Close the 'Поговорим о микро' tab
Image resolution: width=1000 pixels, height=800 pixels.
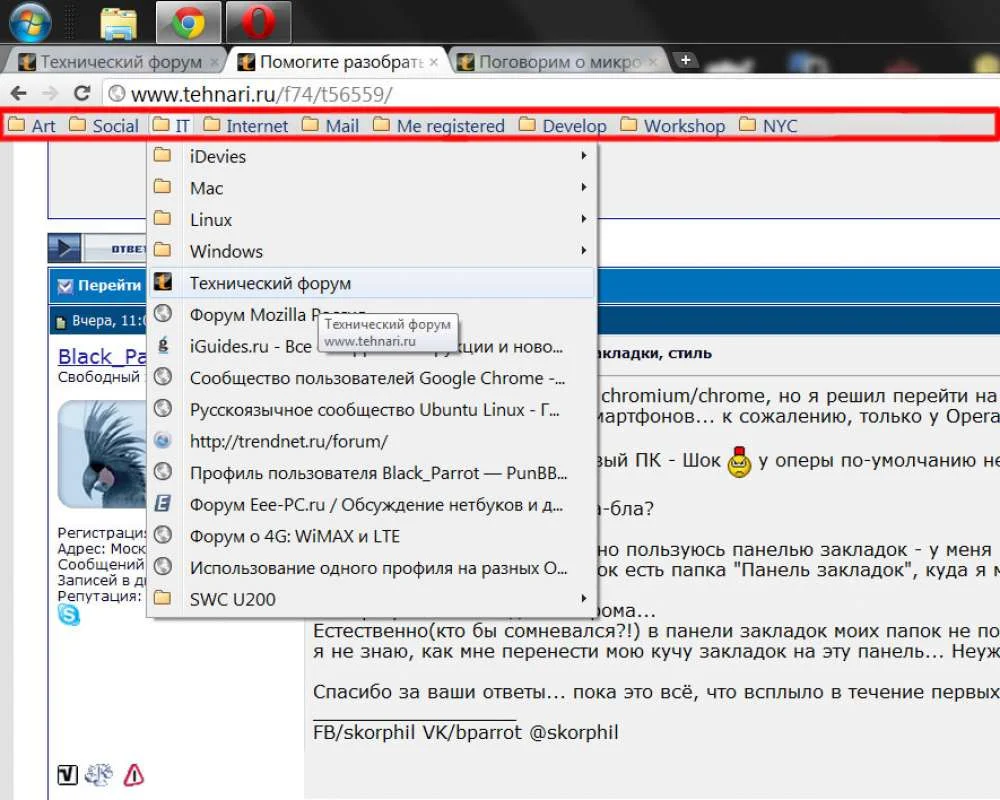point(653,63)
